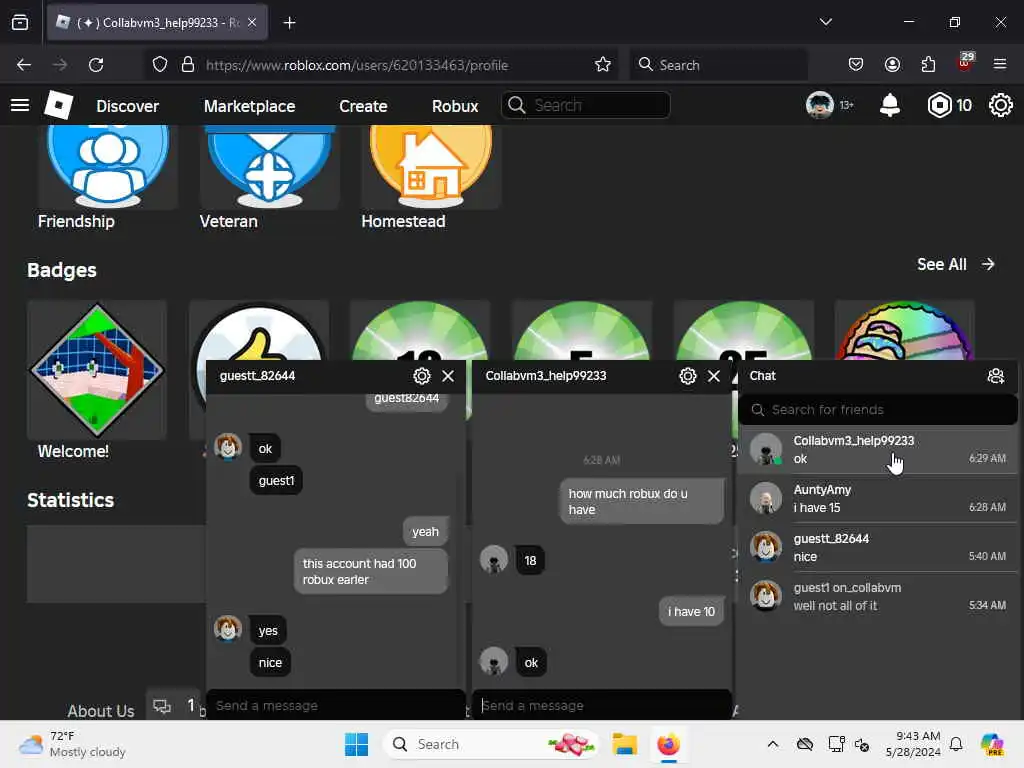Screen dimensions: 1024x768
Task: Close the guestt_82644 chat window
Action: (448, 376)
